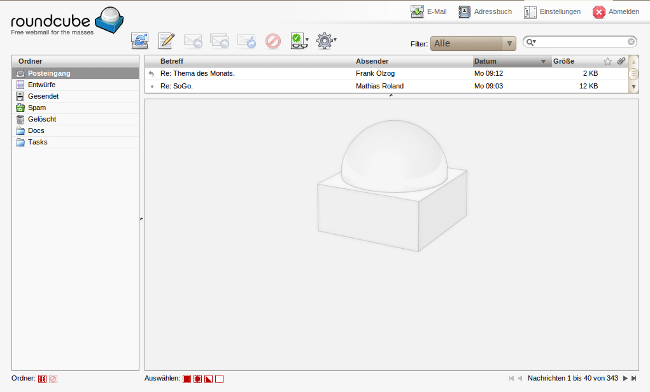The width and height of the screenshot is (650, 392).
Task: Click the attachment paperclip column header
Action: click(621, 61)
